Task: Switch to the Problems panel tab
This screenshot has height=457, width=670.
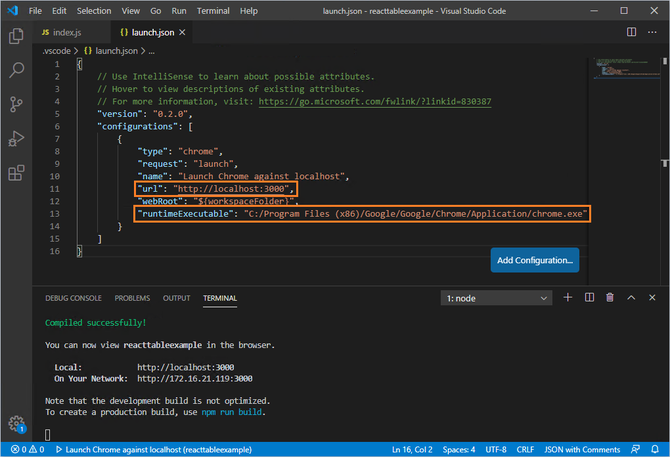Action: click(132, 298)
